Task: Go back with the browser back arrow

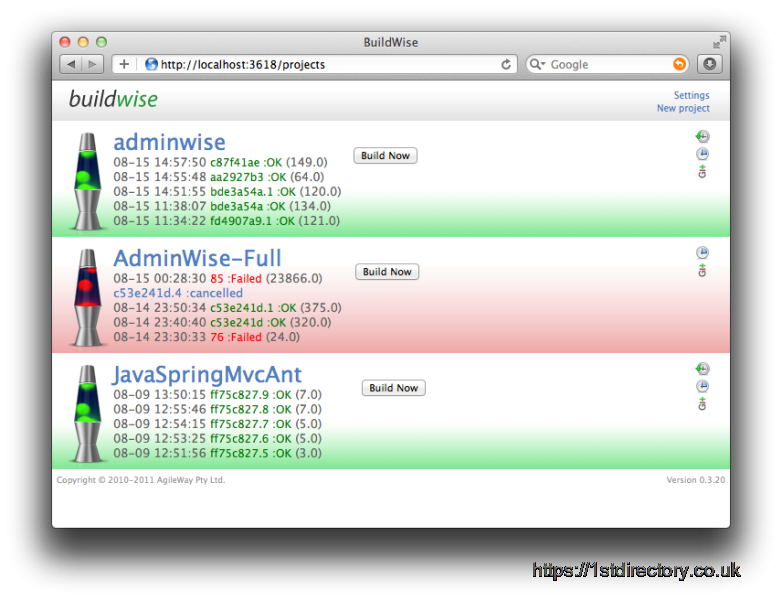Action: coord(71,64)
